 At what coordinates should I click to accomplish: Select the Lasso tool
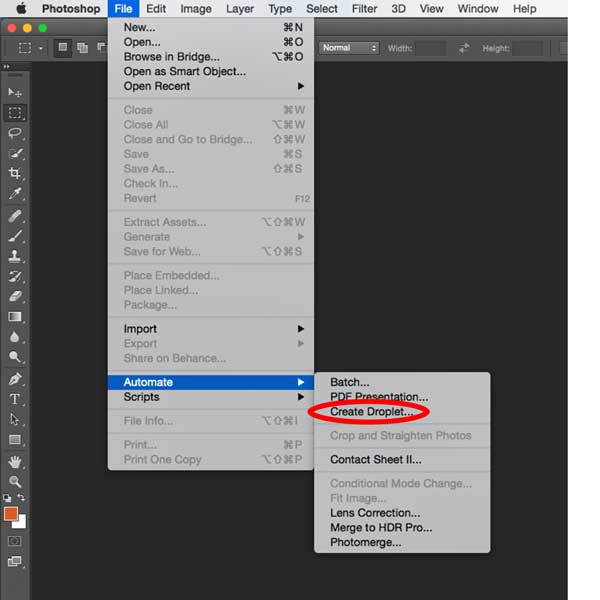click(x=15, y=133)
